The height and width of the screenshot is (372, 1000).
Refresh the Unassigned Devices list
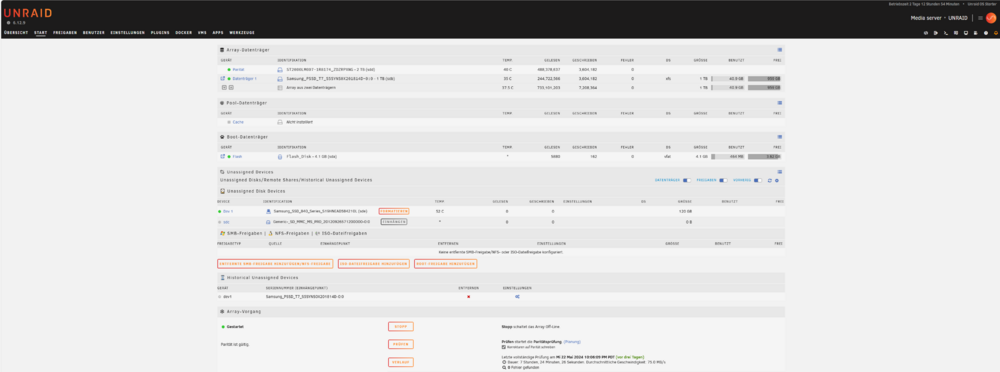(x=770, y=181)
